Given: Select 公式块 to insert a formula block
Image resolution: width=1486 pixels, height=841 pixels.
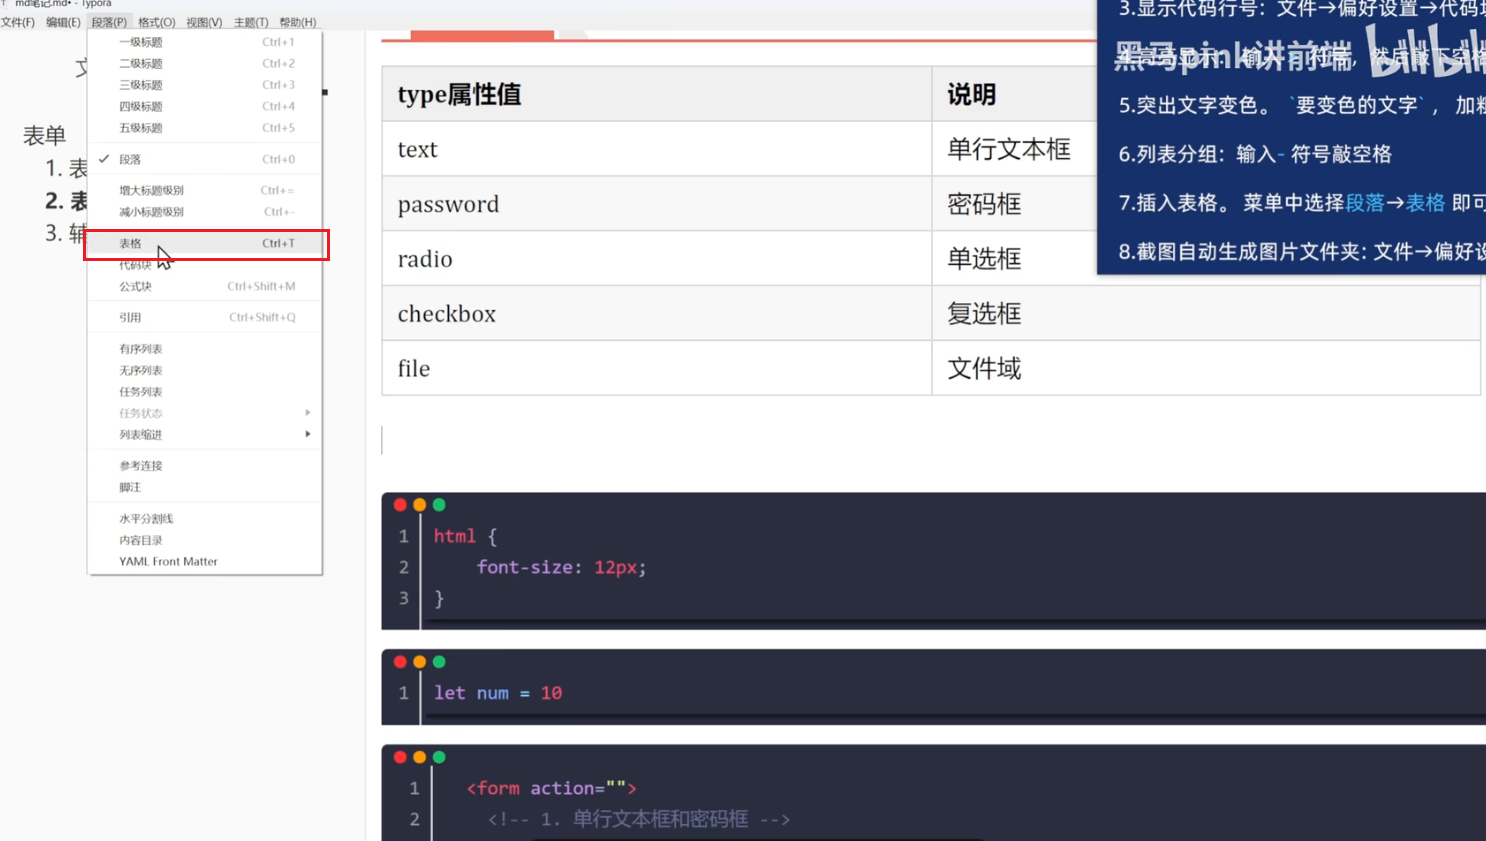Looking at the screenshot, I should pos(134,286).
